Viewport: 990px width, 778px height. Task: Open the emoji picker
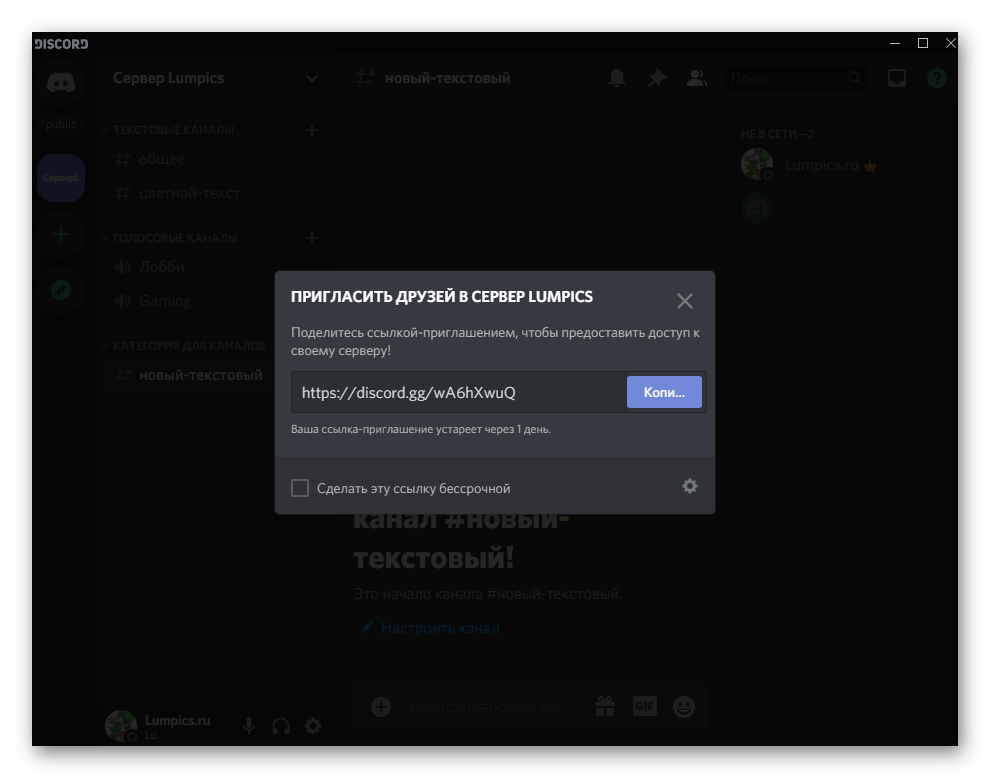[x=684, y=707]
